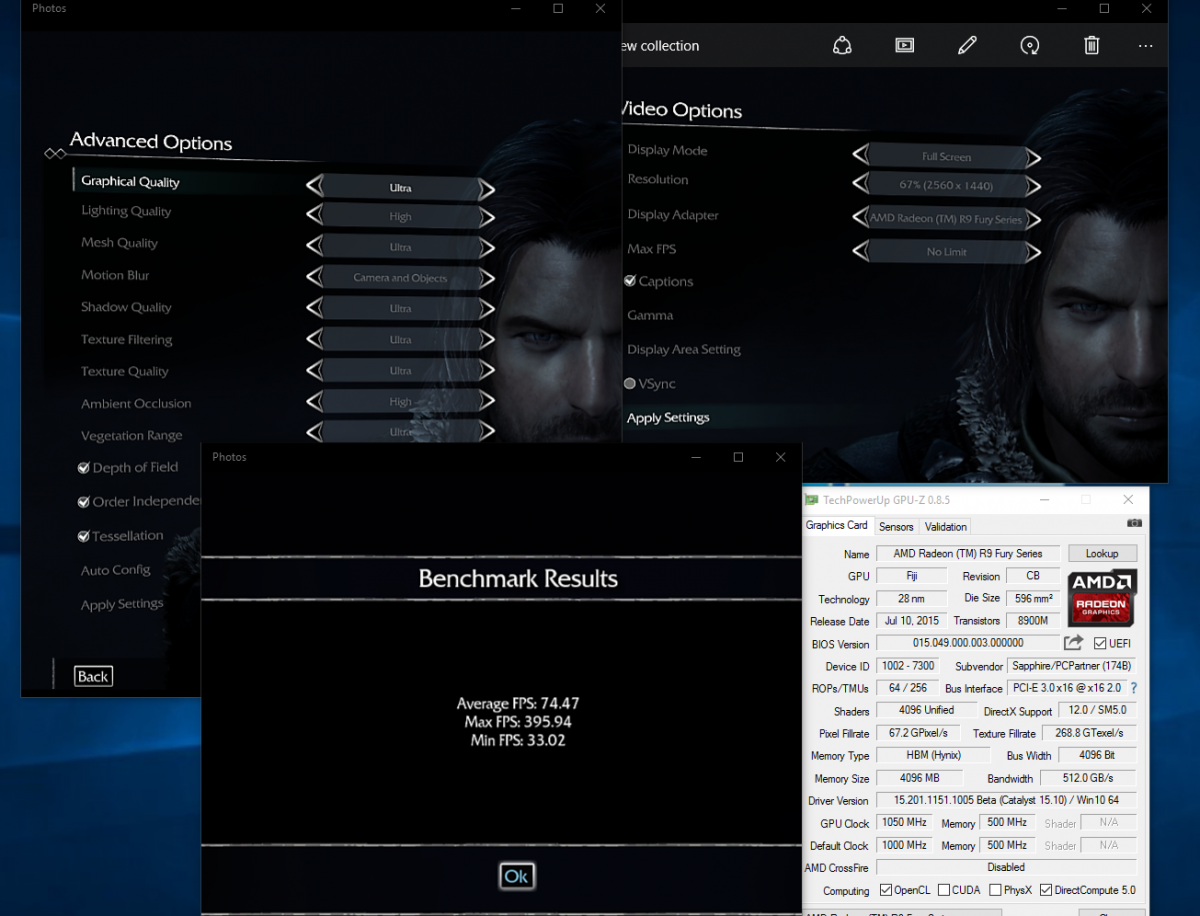Click left arrow for Shadow Quality
1200x916 pixels.
click(x=314, y=308)
